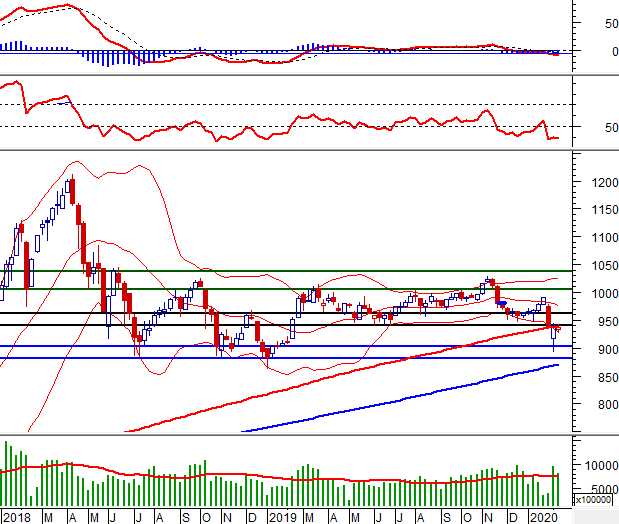The height and width of the screenshot is (524, 619).
Task: Click the 1100 price axis label
Action: (x=604, y=238)
